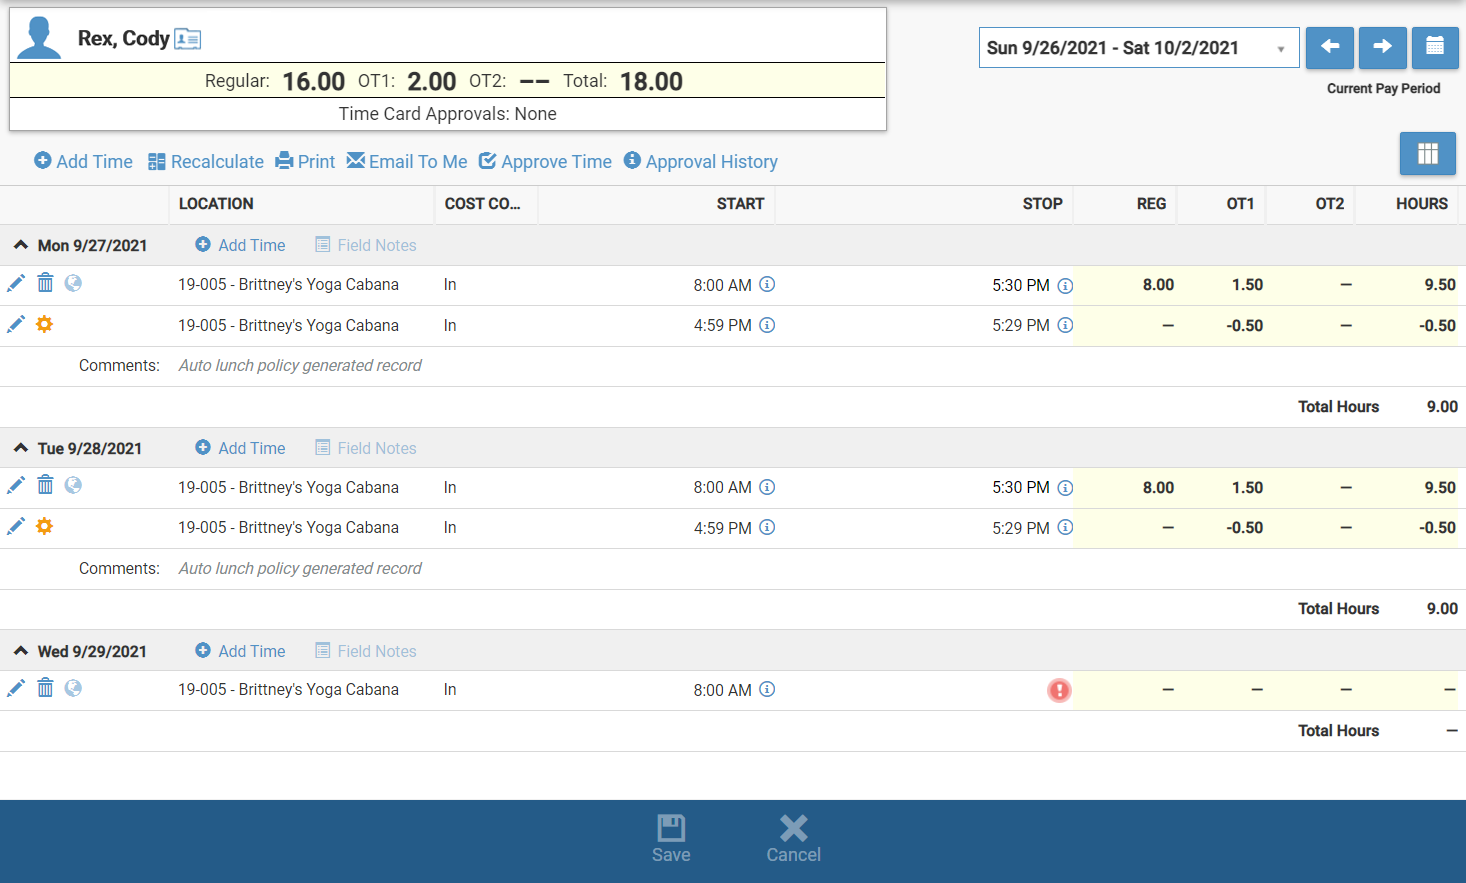Click Approve Time link
The image size is (1466, 883).
coord(545,162)
